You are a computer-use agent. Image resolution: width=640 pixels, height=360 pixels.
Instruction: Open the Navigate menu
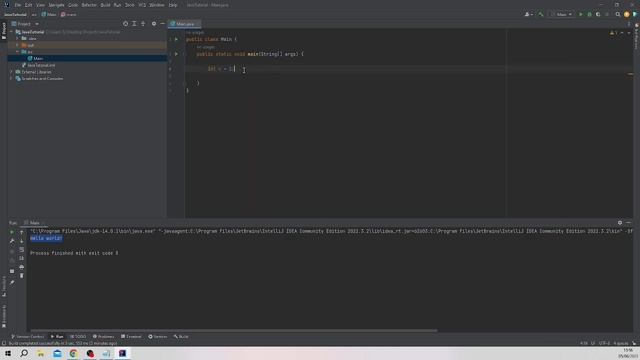coord(56,5)
